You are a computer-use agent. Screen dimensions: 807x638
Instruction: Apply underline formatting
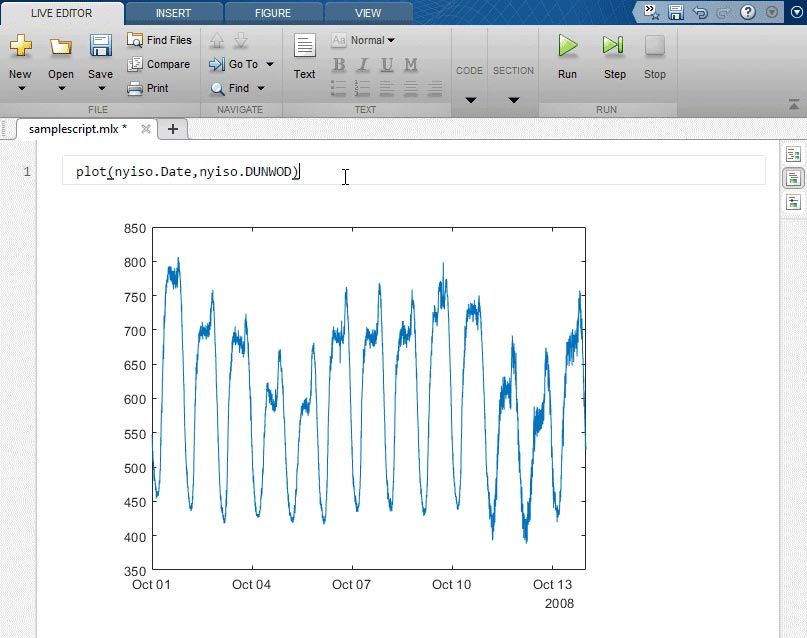tap(386, 64)
